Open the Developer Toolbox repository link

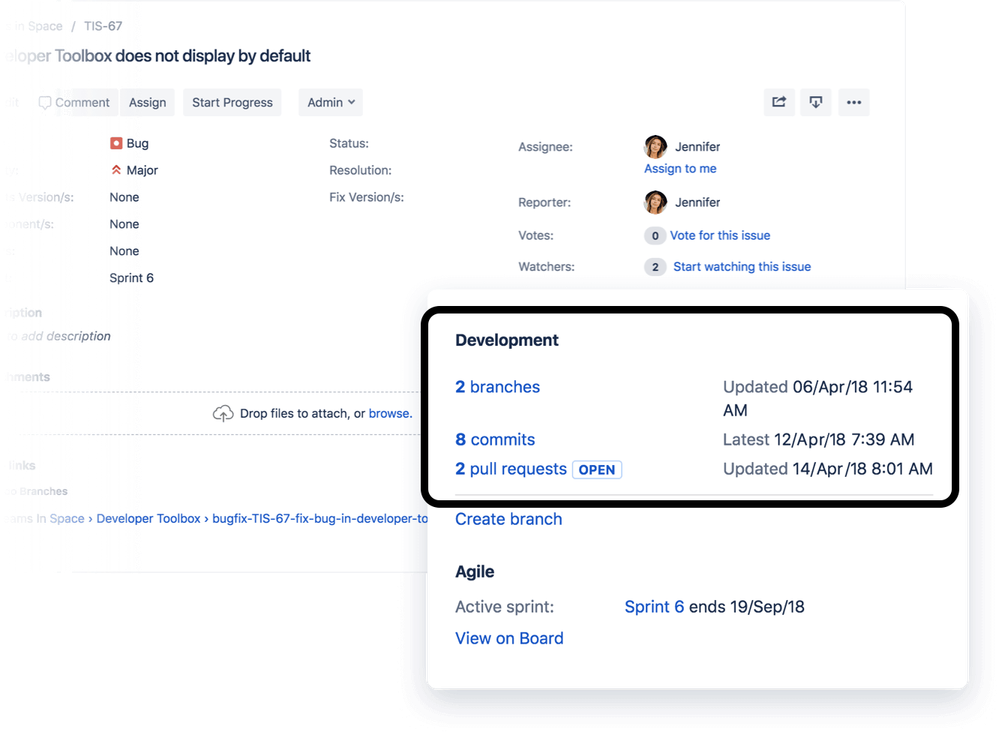[x=148, y=519]
